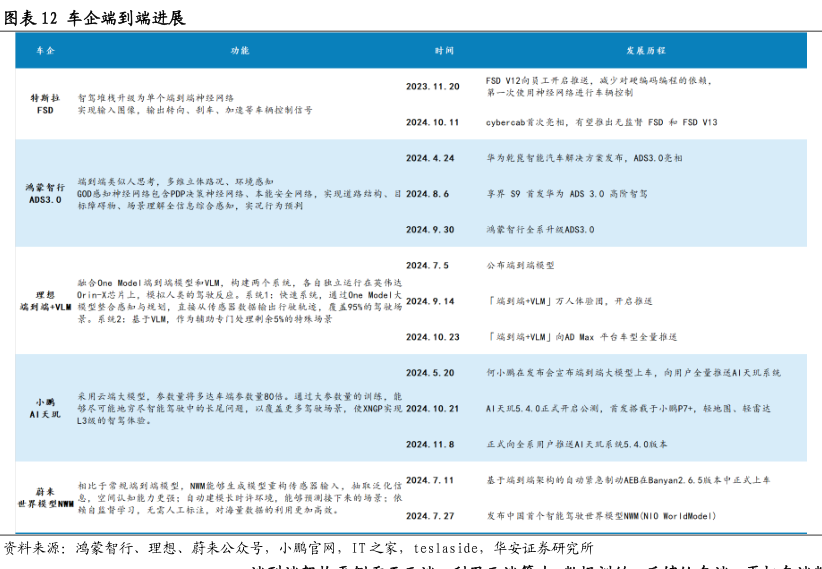Screen dimensions: 822x569
Task: Select the 理想 端到端+VLM row label
Action: click(45, 301)
